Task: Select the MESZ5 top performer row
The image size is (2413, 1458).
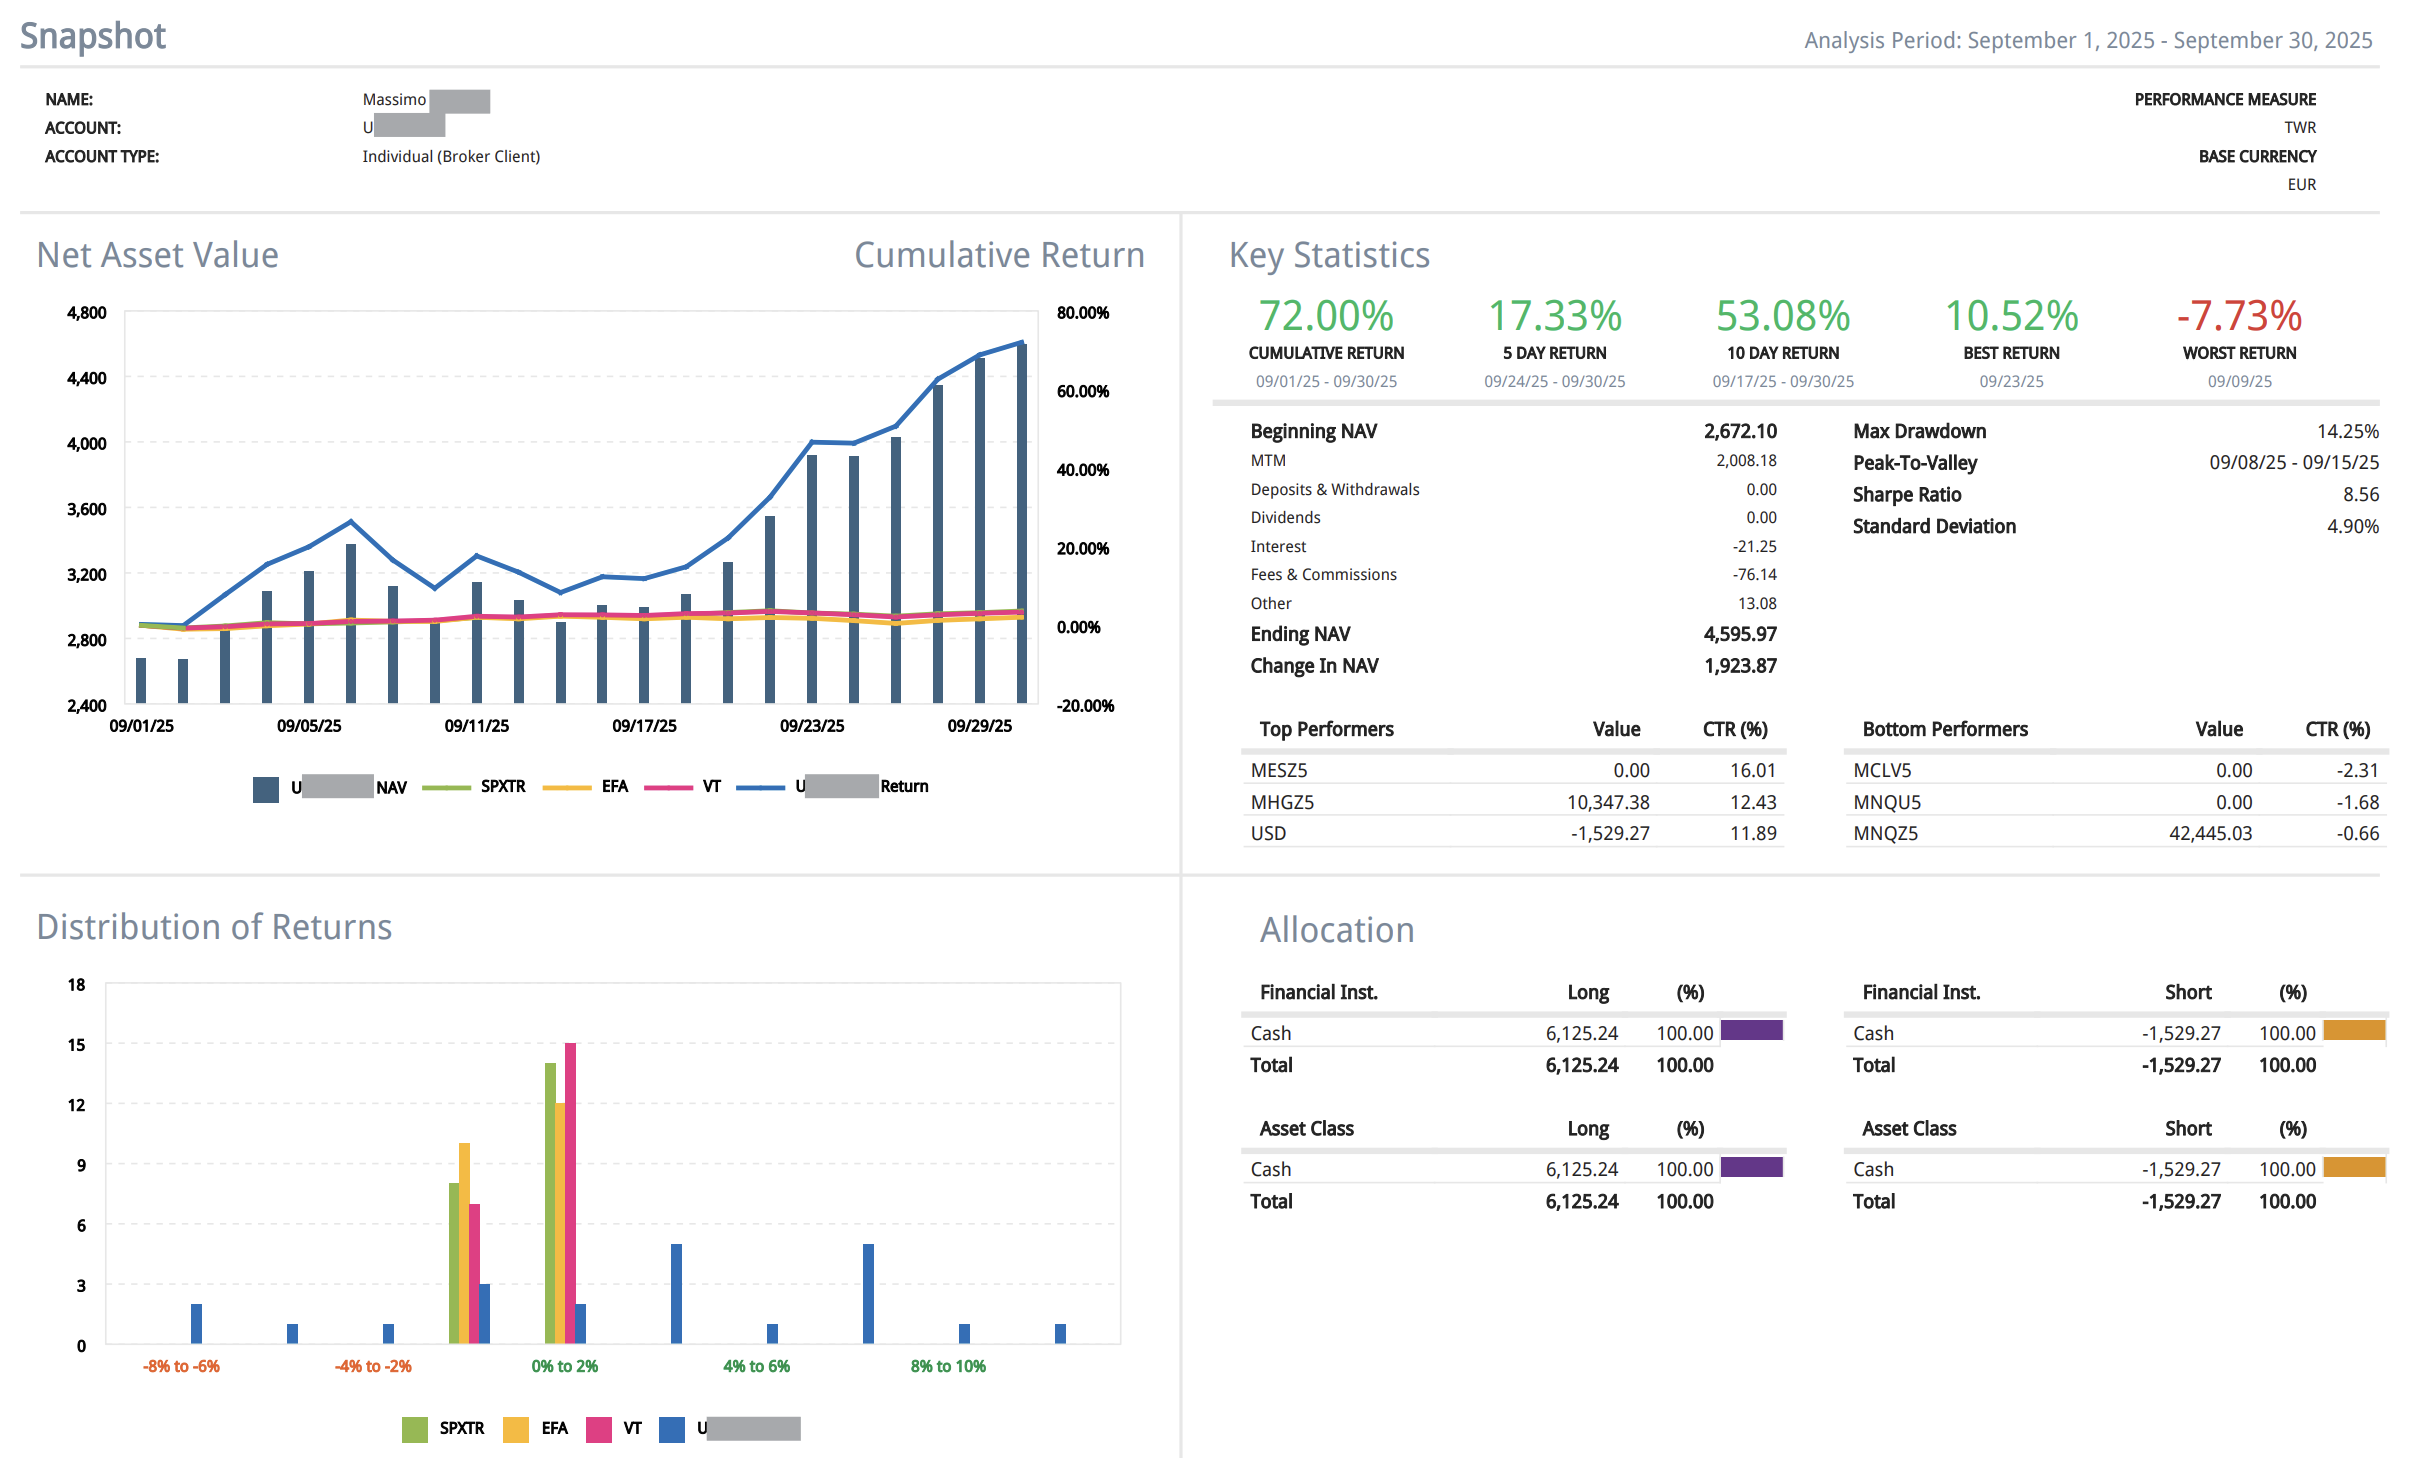Action: [x=1279, y=770]
